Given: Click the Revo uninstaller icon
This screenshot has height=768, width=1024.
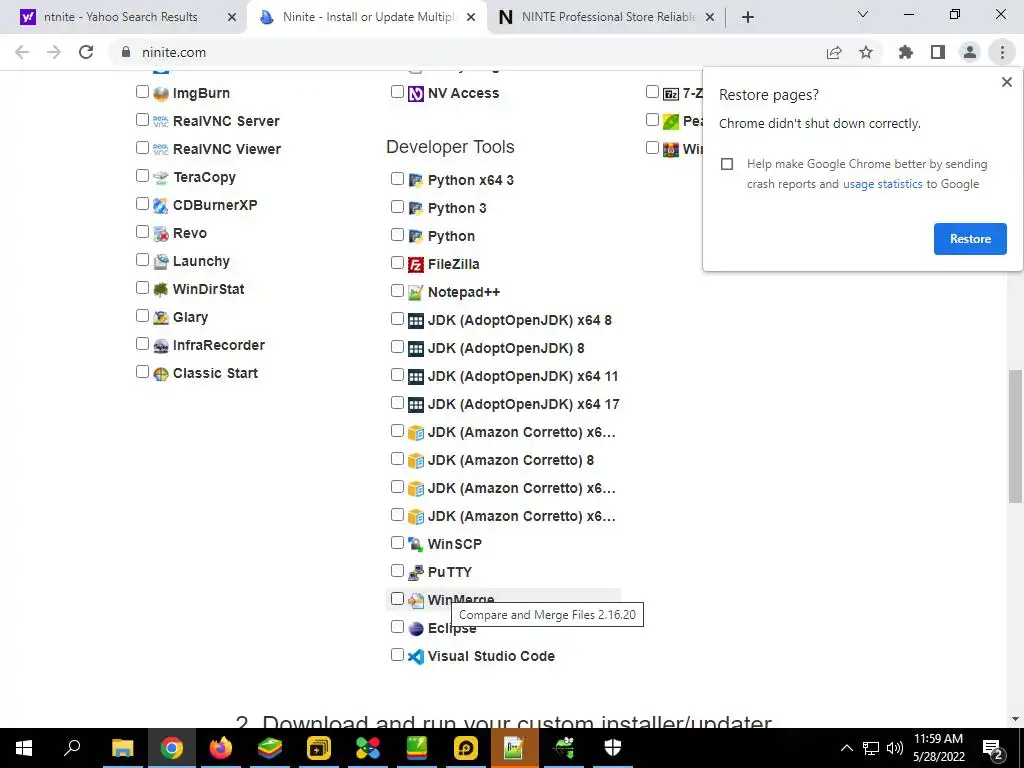Looking at the screenshot, I should tap(161, 234).
